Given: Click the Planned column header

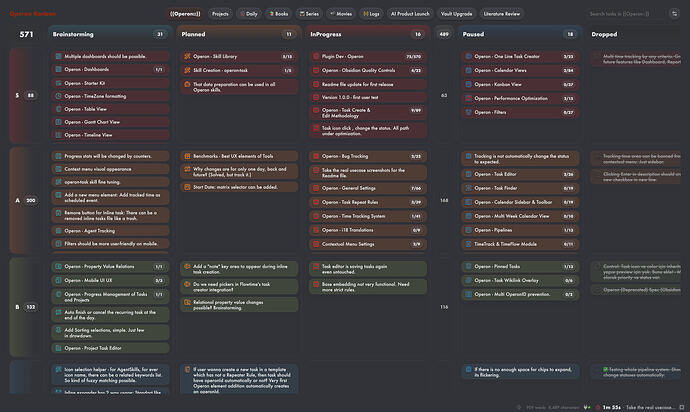Looking at the screenshot, I should [239, 34].
